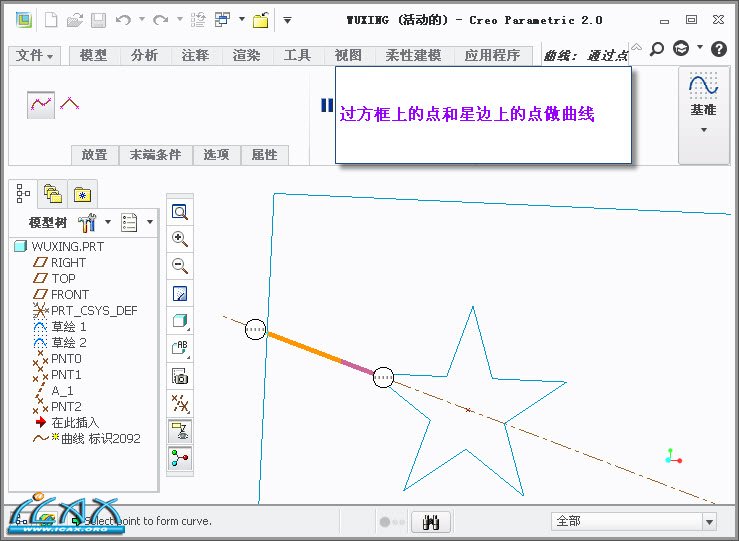Click the Save icon

click(98, 20)
